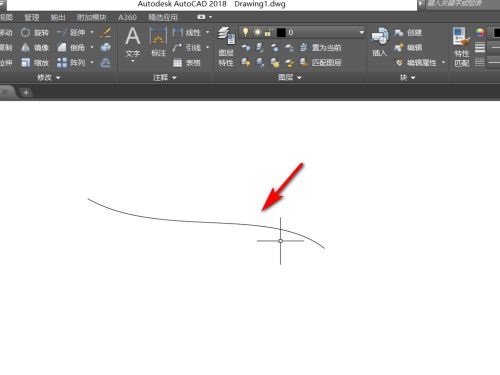Image resolution: width=500 pixels, height=375 pixels.
Task: Click the Offset tool icon
Action: coord(106,63)
